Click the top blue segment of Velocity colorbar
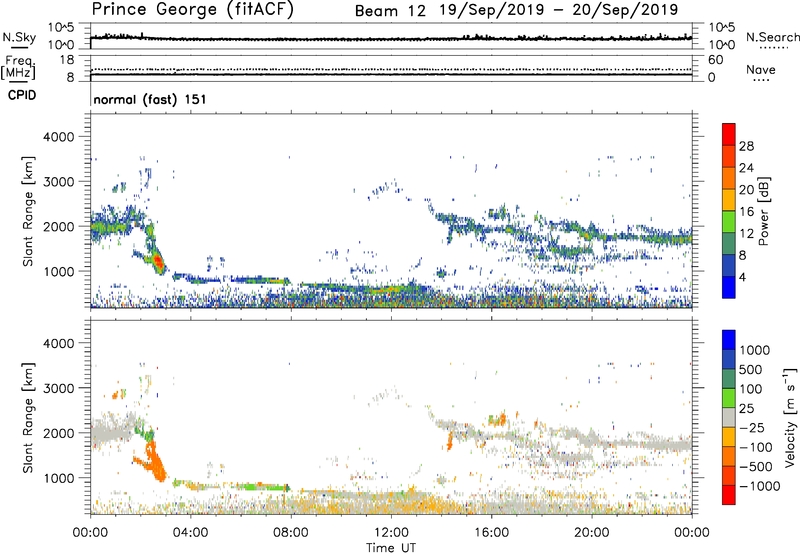 pos(729,340)
